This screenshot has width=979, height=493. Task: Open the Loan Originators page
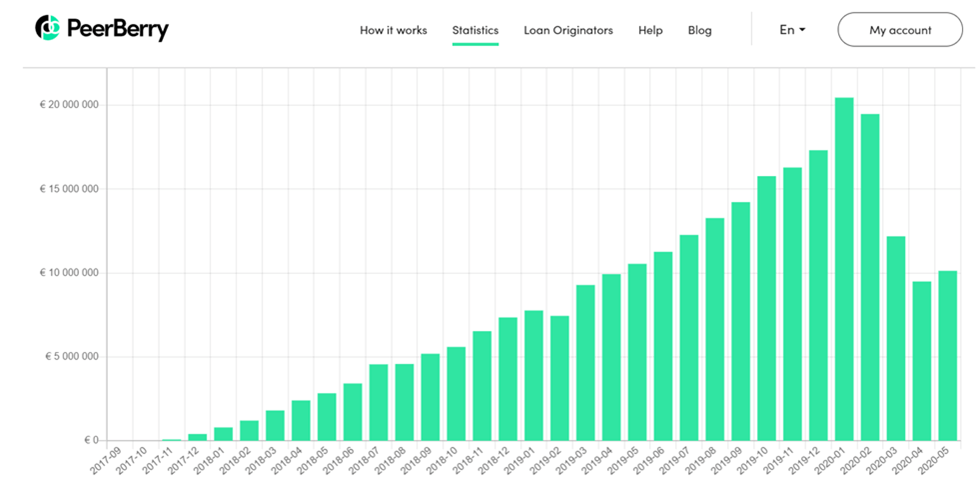[568, 30]
